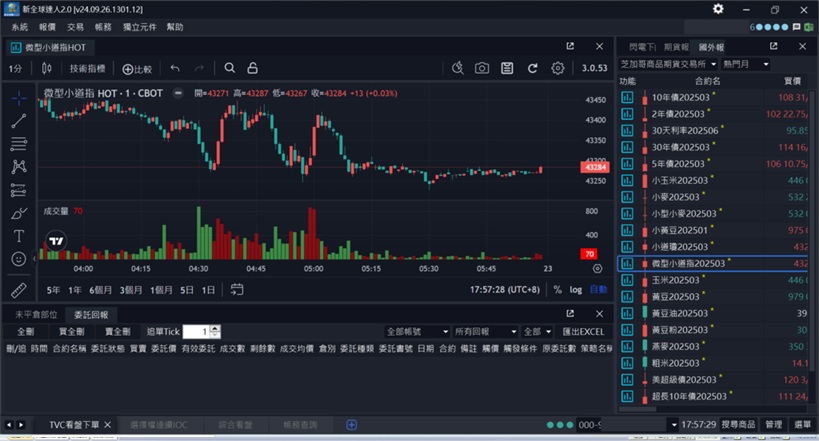Image resolution: width=819 pixels, height=441 pixels.
Task: Open account selector dropdown in status bar
Action: click(x=674, y=425)
